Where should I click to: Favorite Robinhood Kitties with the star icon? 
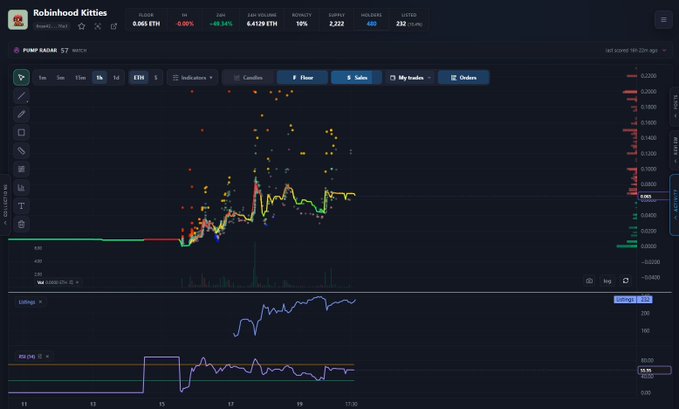coord(81,26)
